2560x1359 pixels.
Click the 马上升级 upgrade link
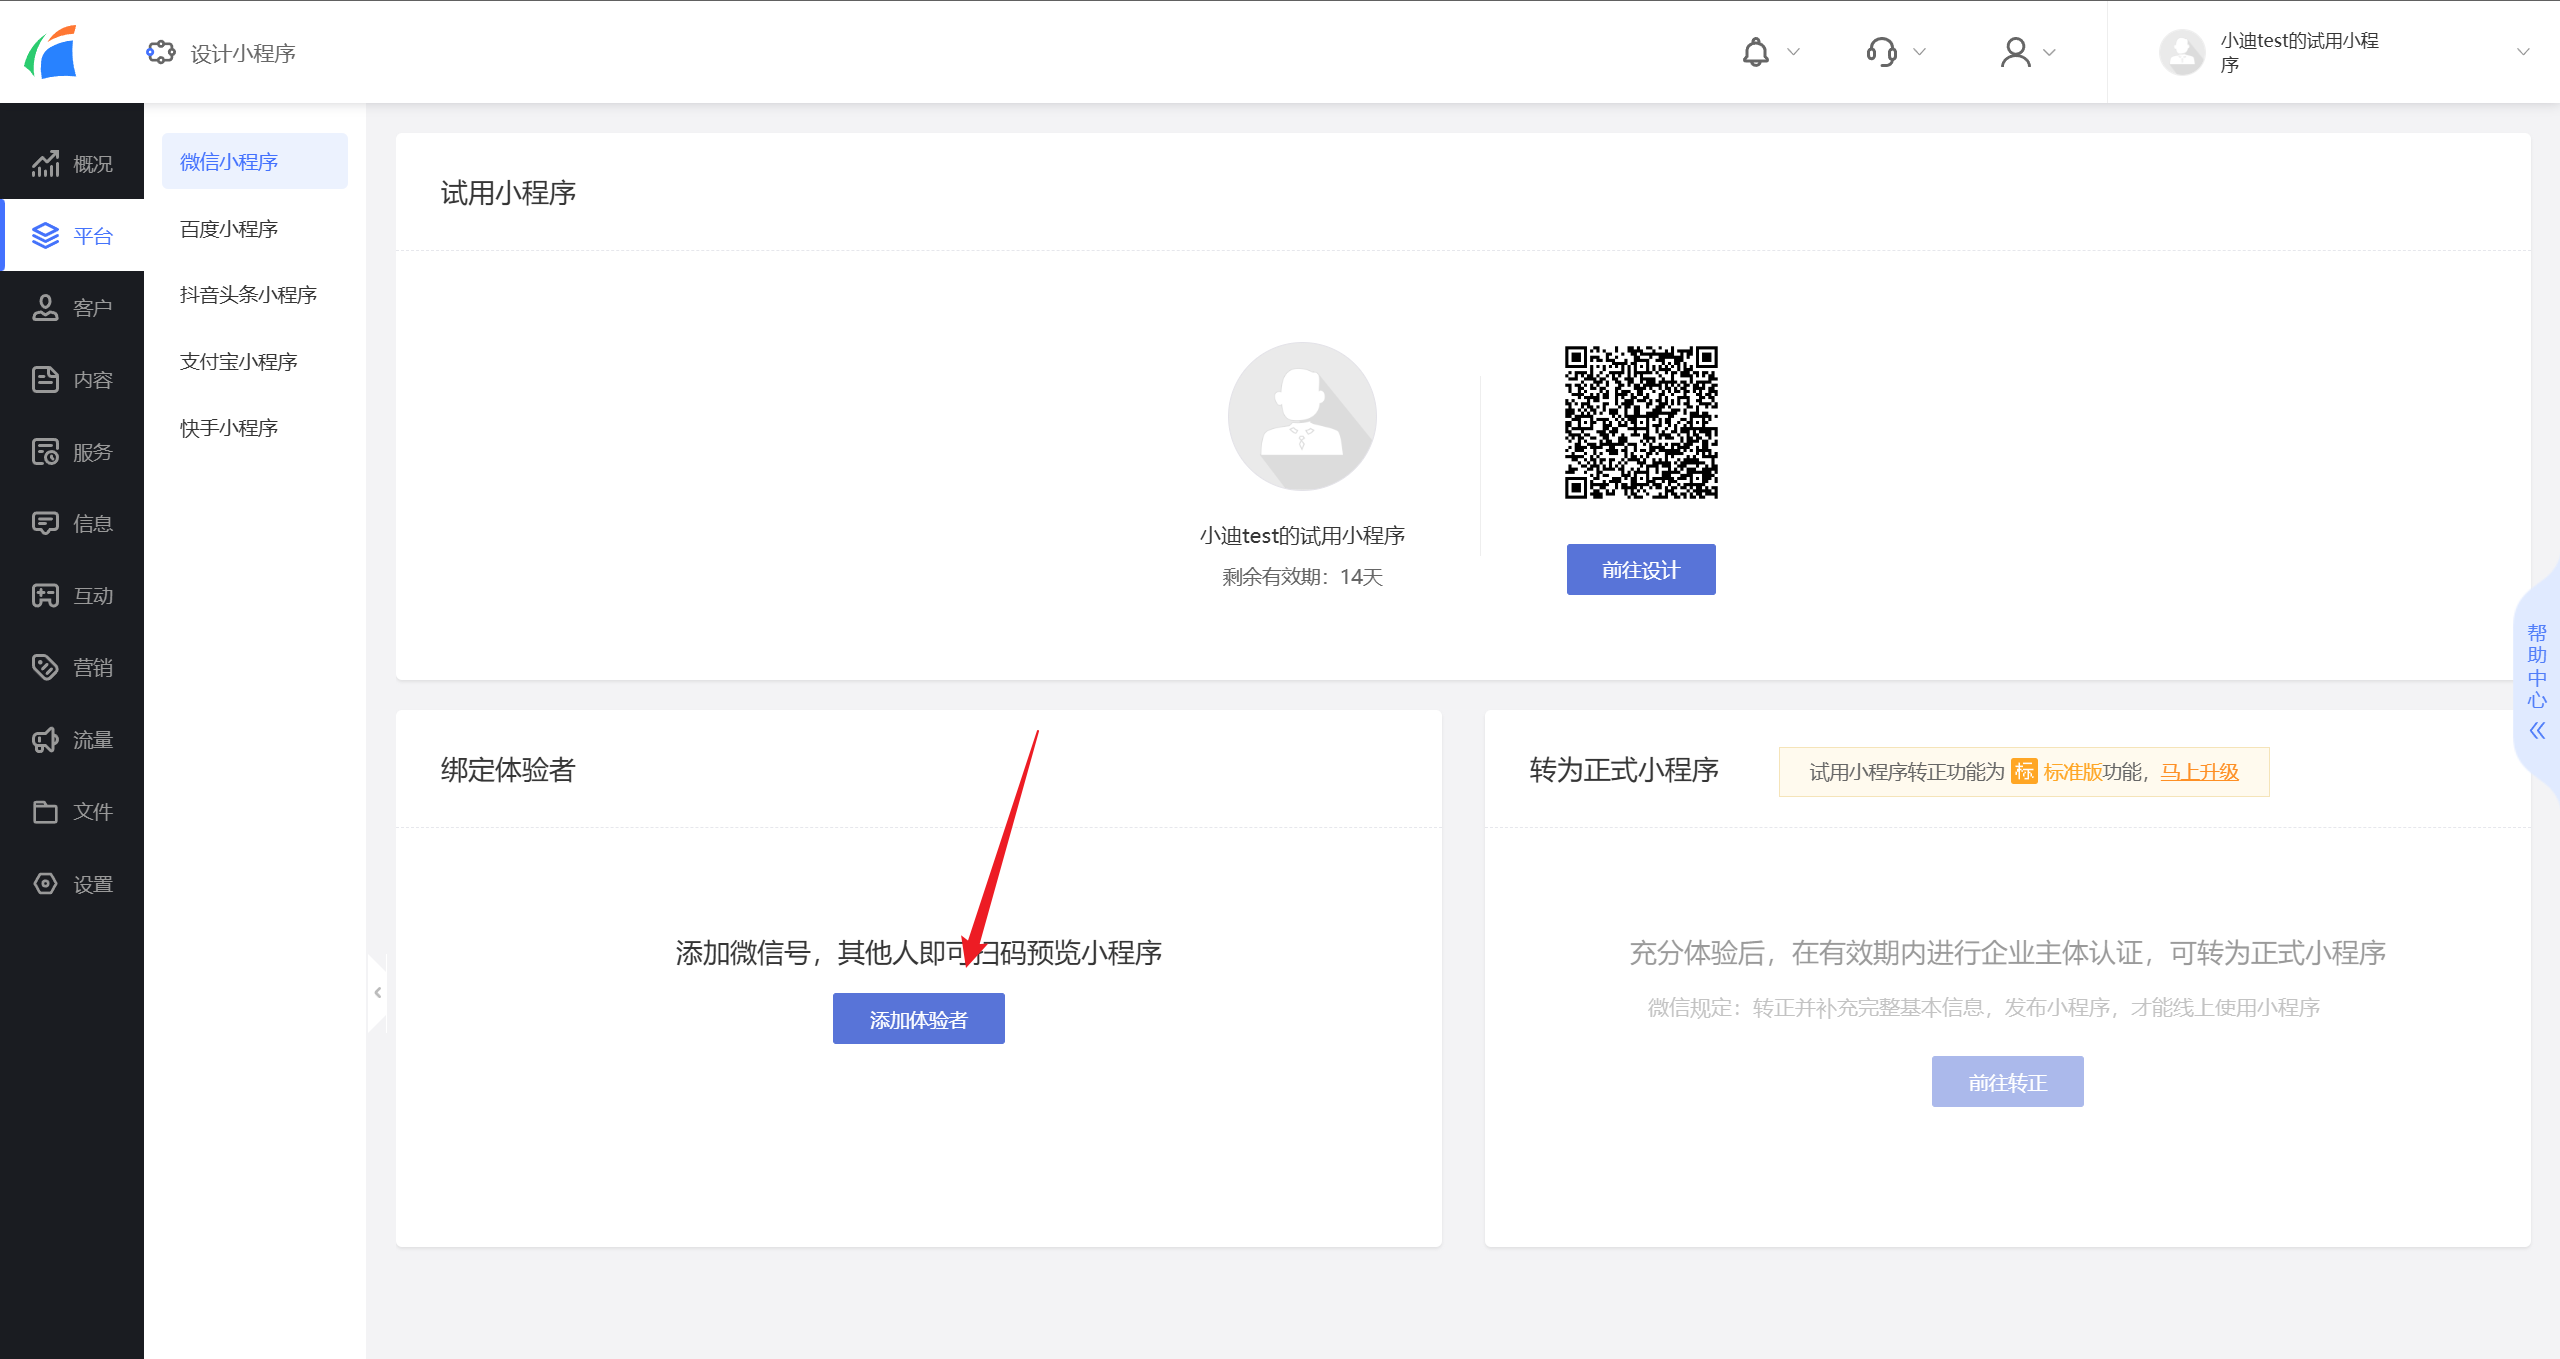[2199, 772]
